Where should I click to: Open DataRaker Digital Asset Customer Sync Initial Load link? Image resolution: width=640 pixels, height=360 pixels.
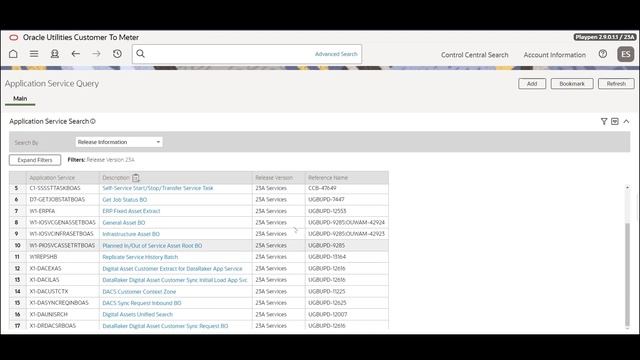[175, 280]
